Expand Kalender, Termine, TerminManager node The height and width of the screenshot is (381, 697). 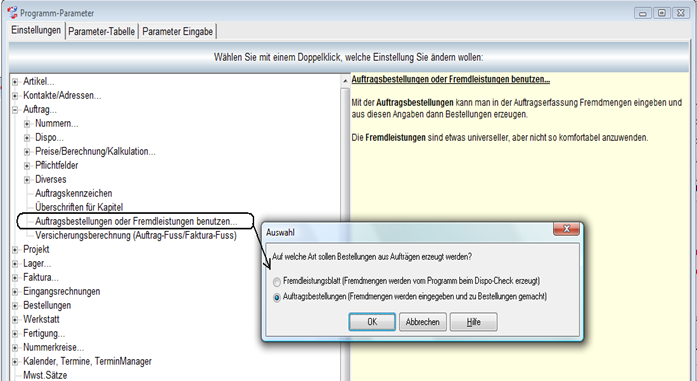(15, 362)
